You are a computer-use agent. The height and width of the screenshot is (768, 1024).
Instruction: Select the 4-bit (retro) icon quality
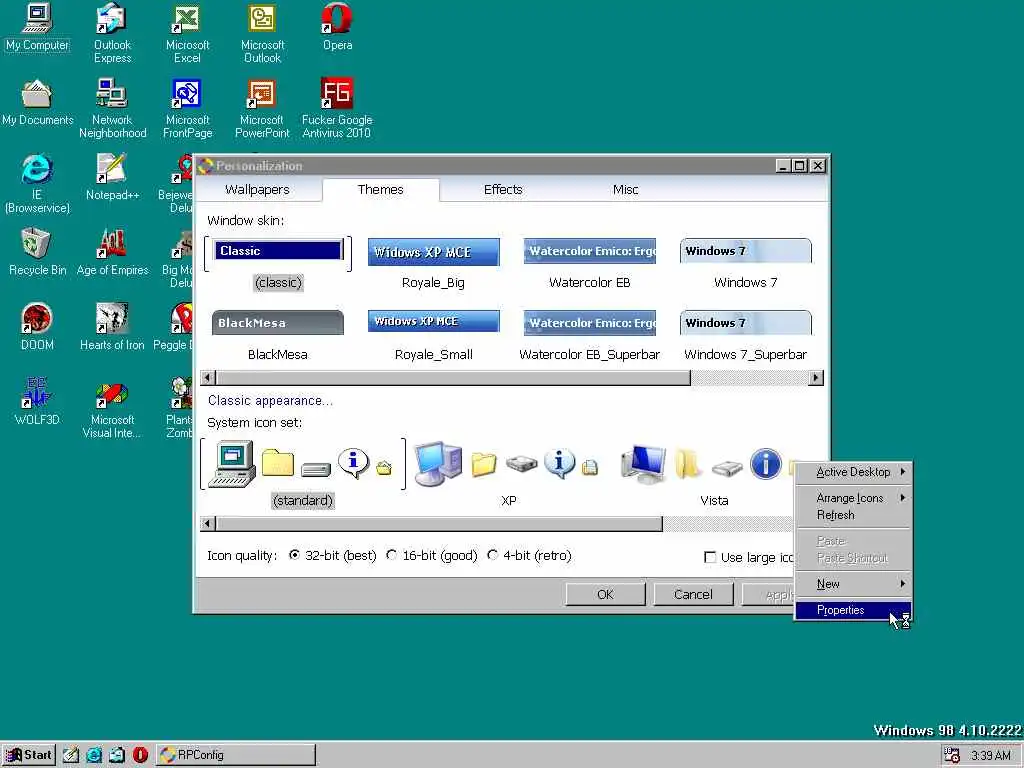[530, 556]
